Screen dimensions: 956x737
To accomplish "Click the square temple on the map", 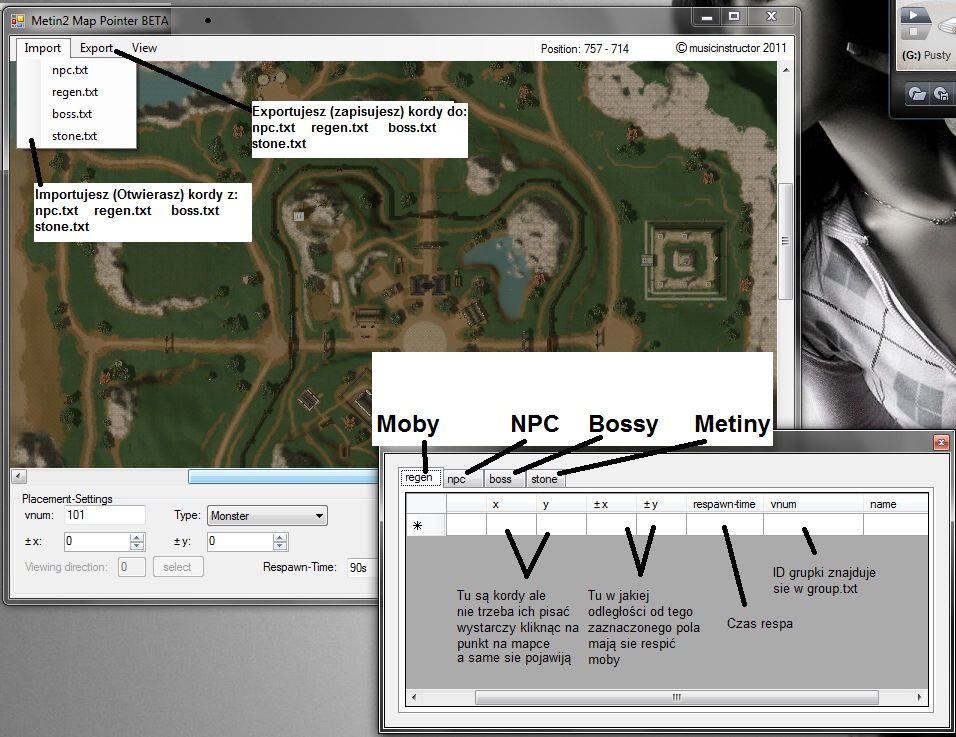I will [685, 262].
